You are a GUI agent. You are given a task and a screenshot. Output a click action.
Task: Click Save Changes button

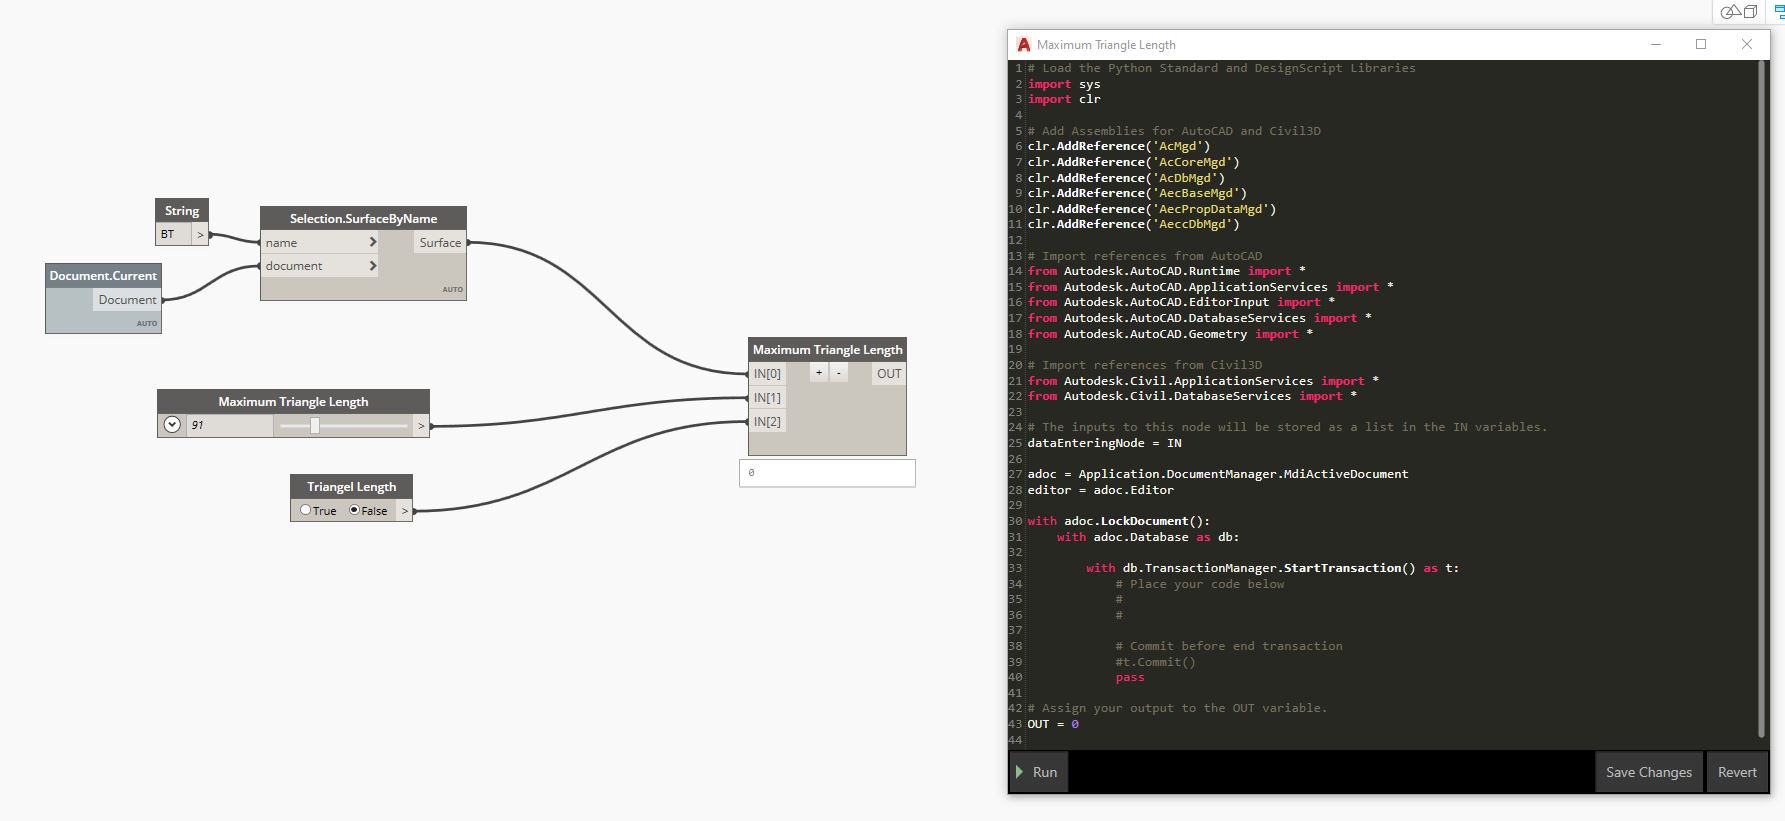[x=1649, y=772]
